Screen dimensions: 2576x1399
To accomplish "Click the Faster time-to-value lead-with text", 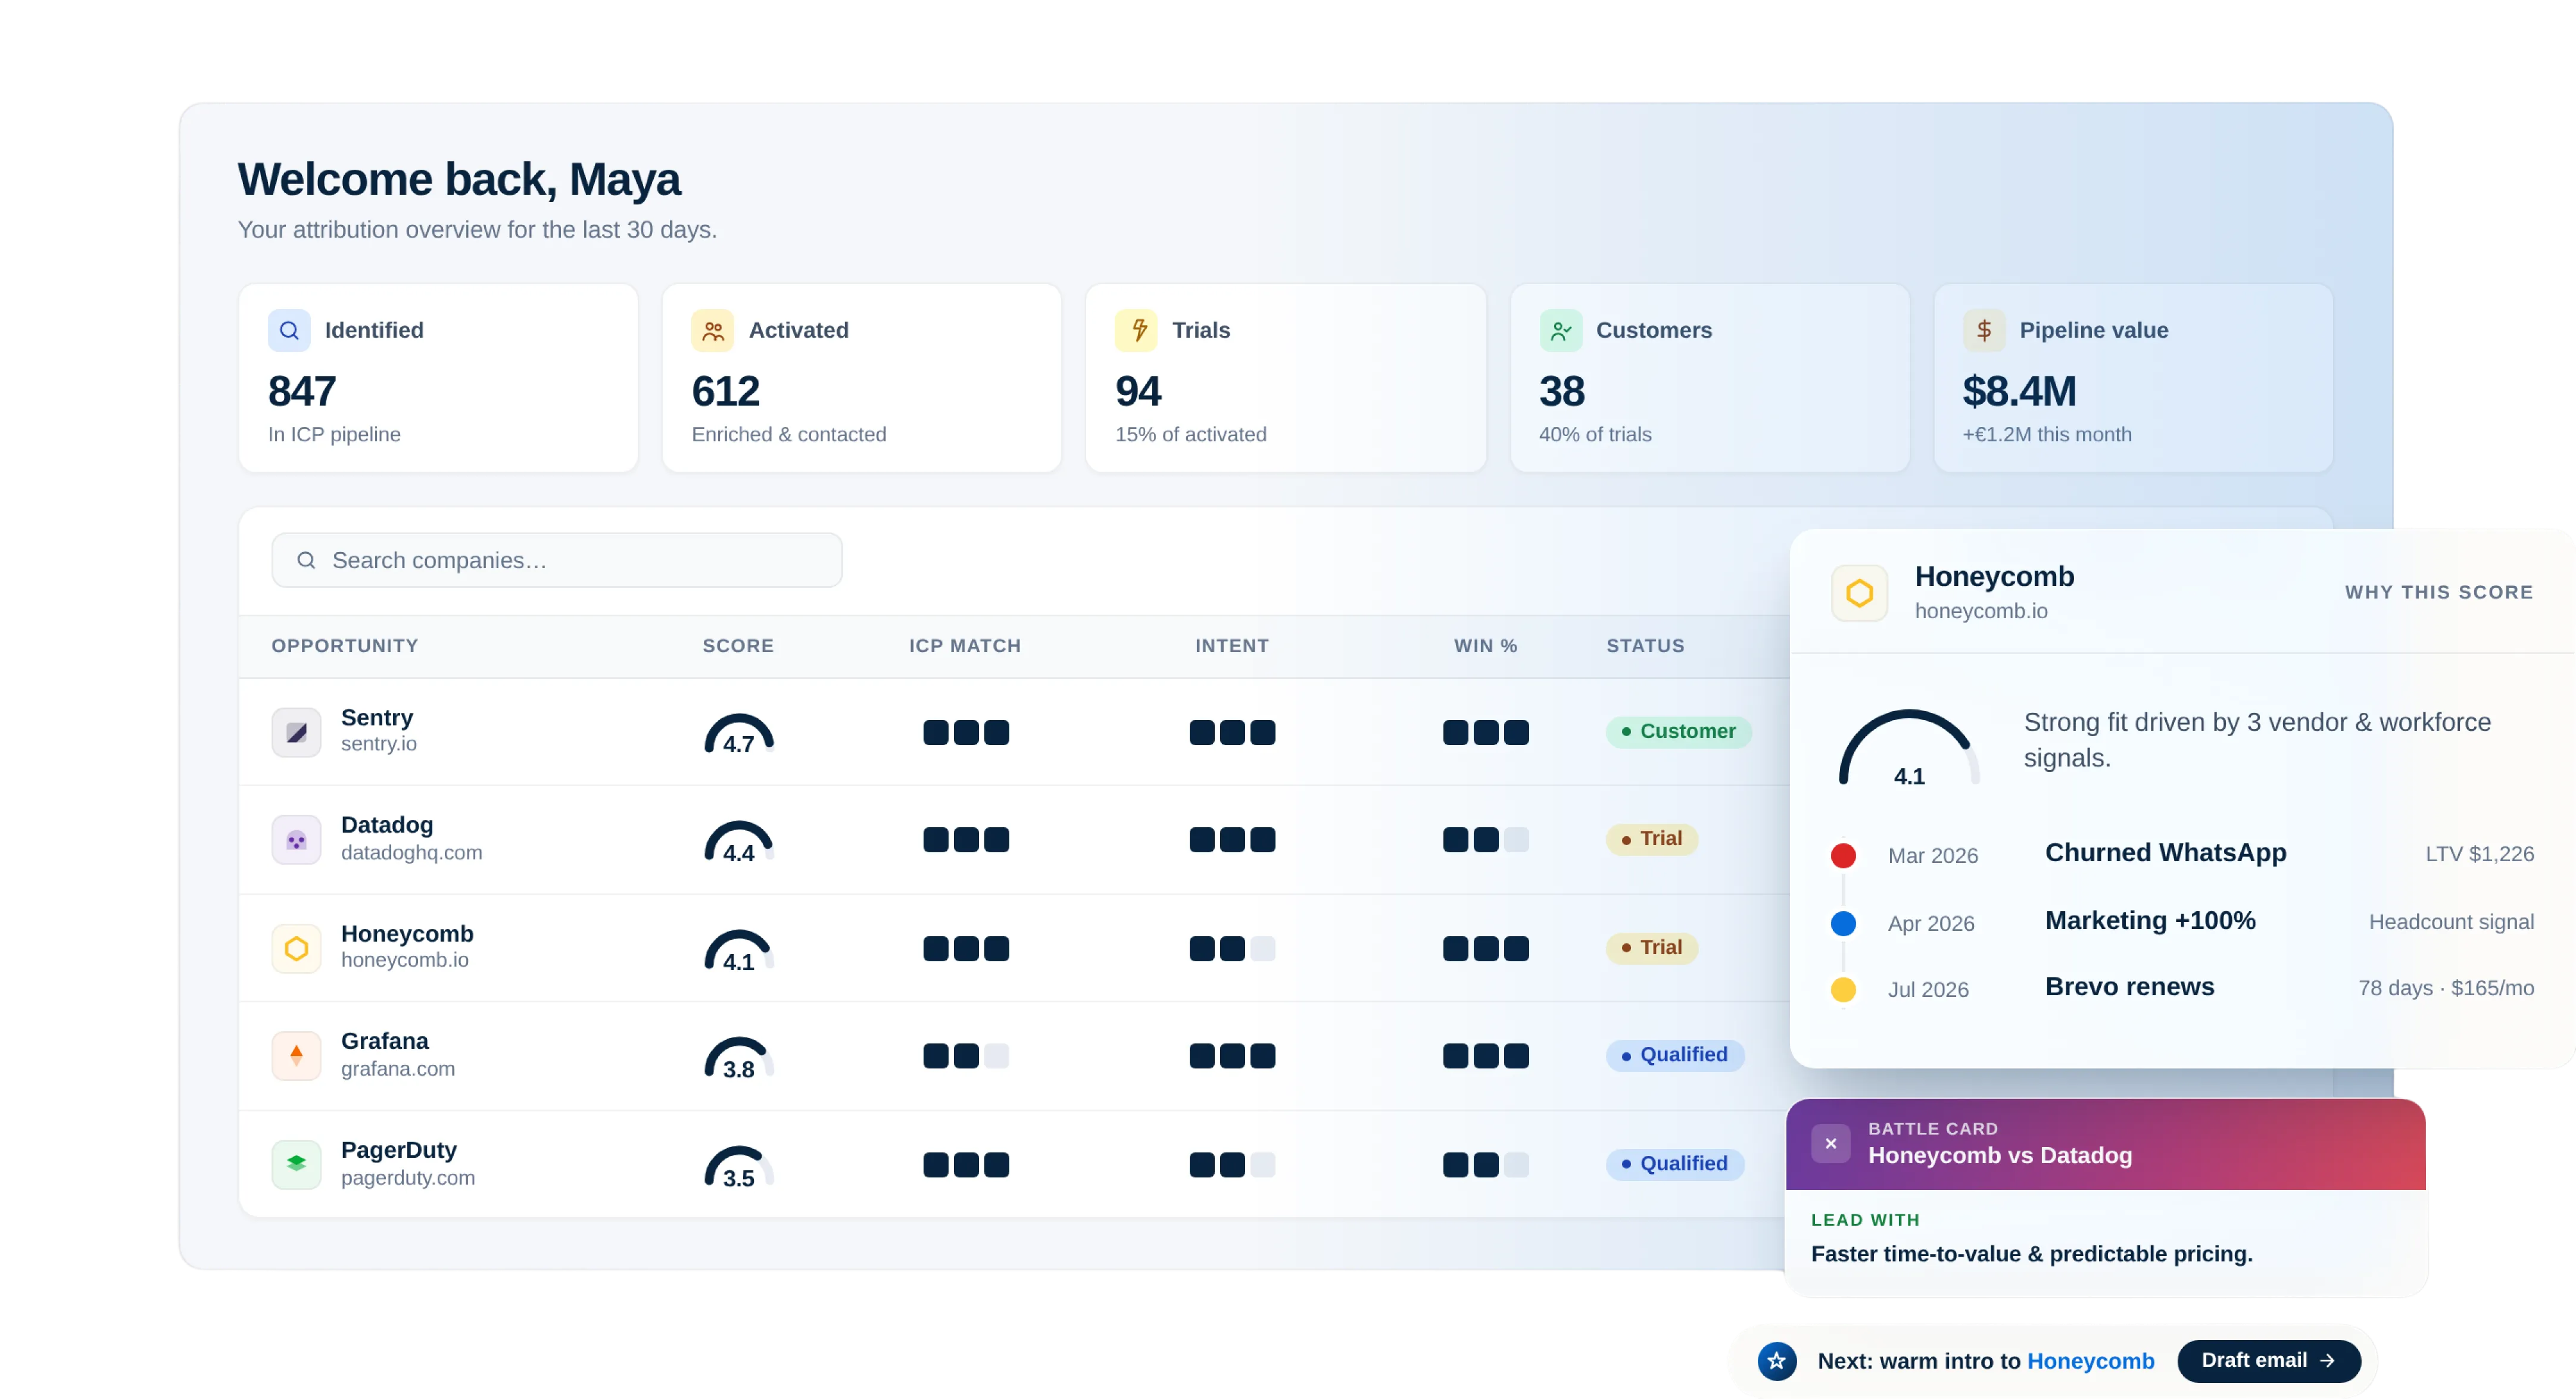I will click(2032, 1254).
